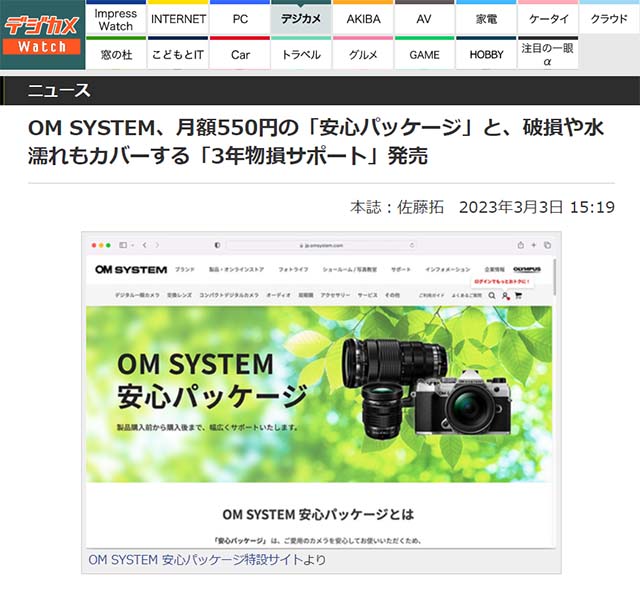This screenshot has height=590, width=640.
Task: Go to the Car section
Action: click(x=240, y=54)
